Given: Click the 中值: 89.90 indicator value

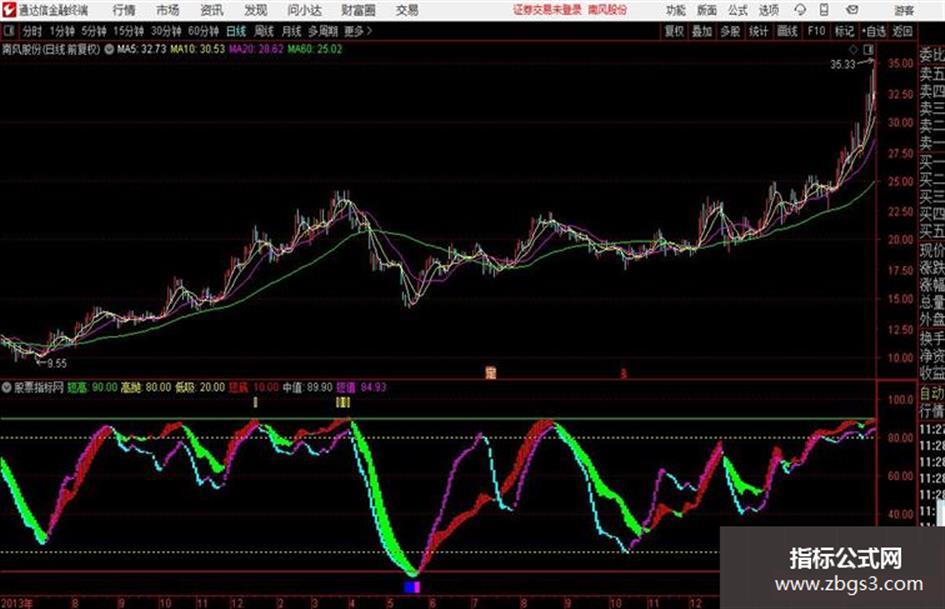Looking at the screenshot, I should [307, 387].
